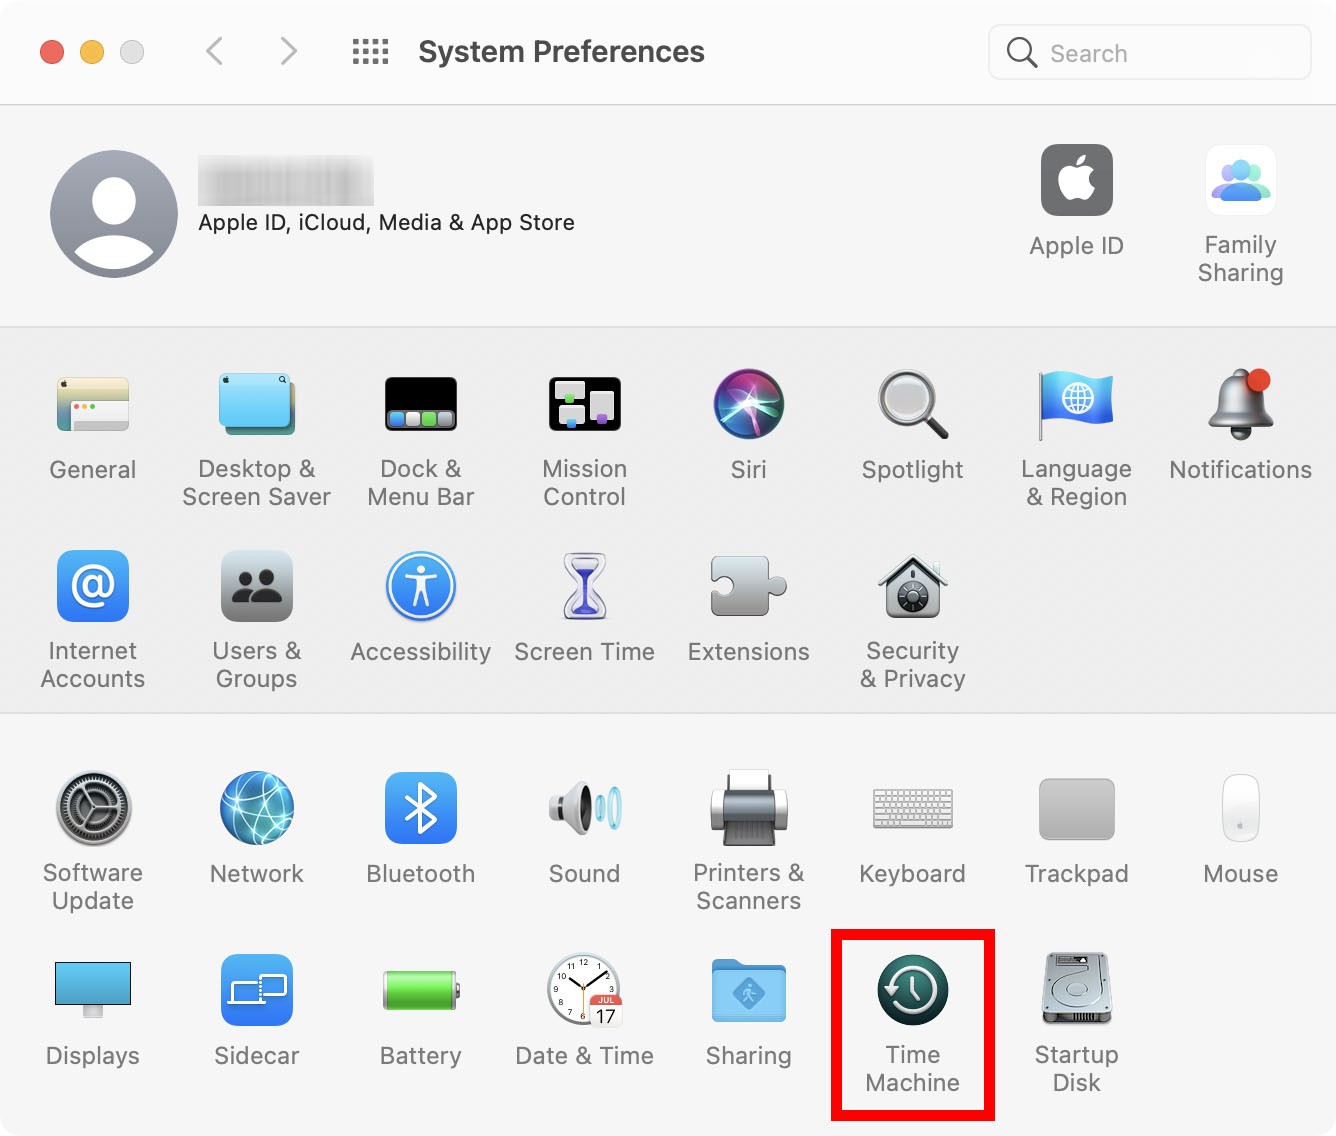Open Sidecar preferences
1336x1136 pixels.
click(x=256, y=990)
